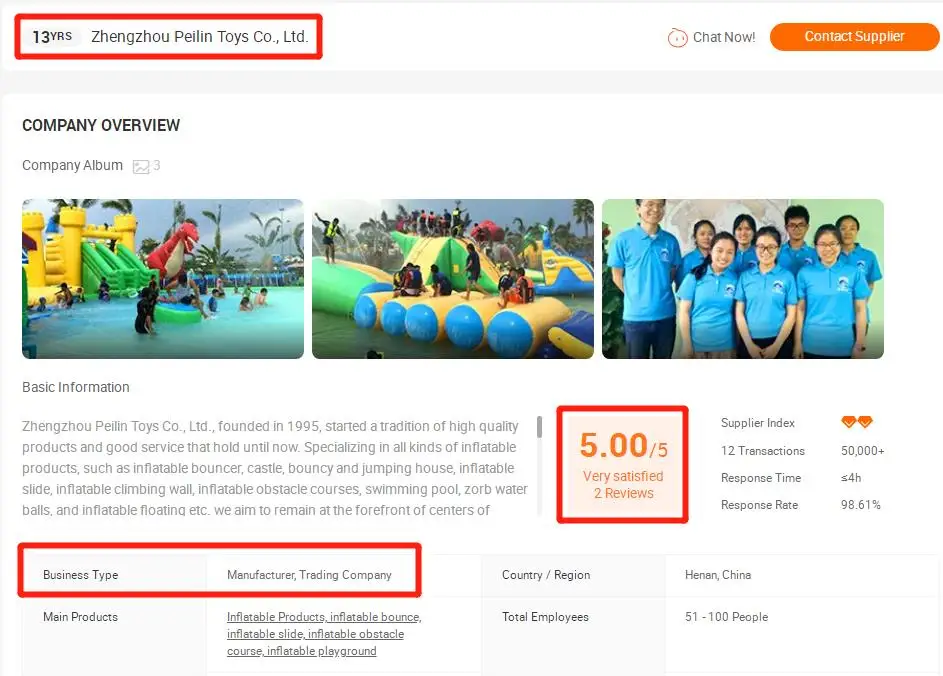Screen dimensions: 943x676
Task: Open the 2 Reviews link
Action: (x=623, y=493)
